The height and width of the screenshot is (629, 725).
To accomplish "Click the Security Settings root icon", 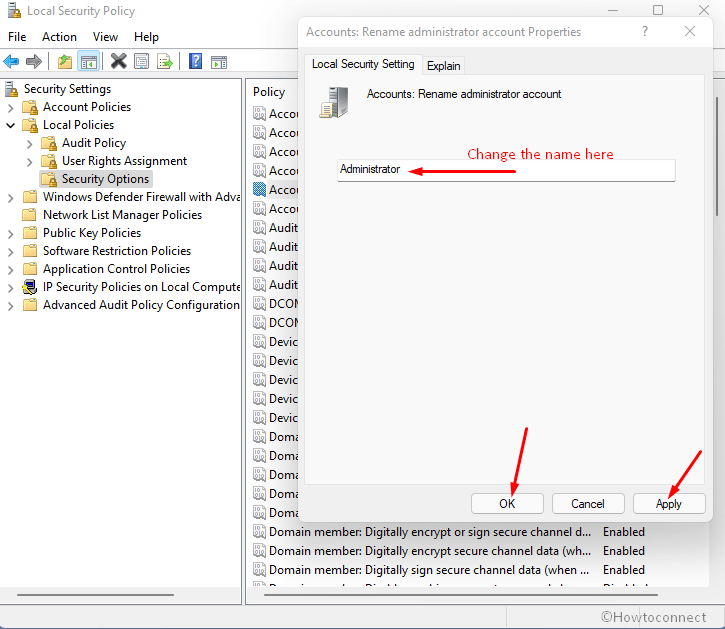I will (x=12, y=89).
